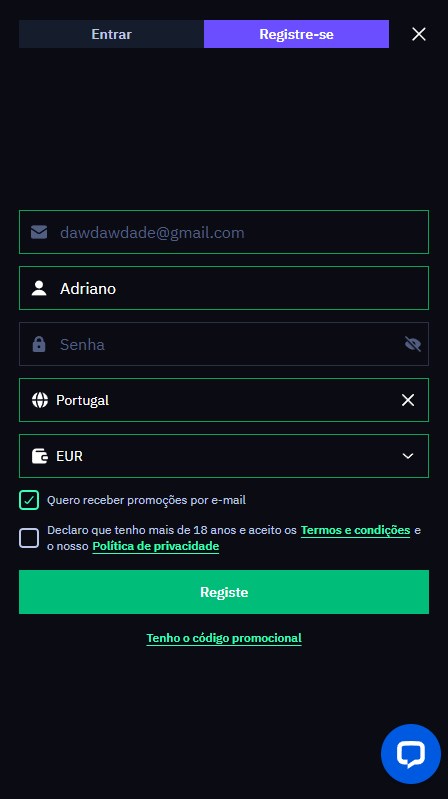This screenshot has width=448, height=799.
Task: Click the envelope icon in email field
Action: click(x=39, y=232)
